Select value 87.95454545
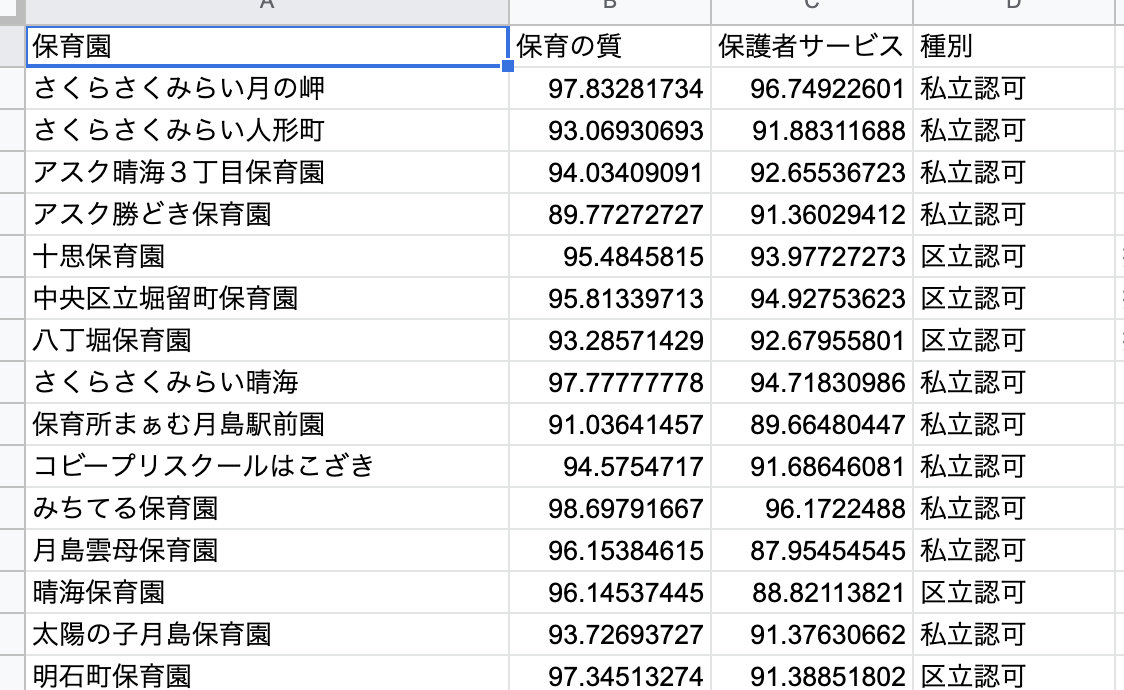The height and width of the screenshot is (690, 1124). pos(811,550)
